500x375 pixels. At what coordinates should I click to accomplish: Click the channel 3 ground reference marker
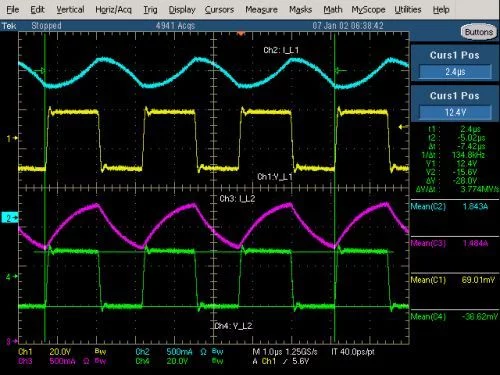(11, 341)
